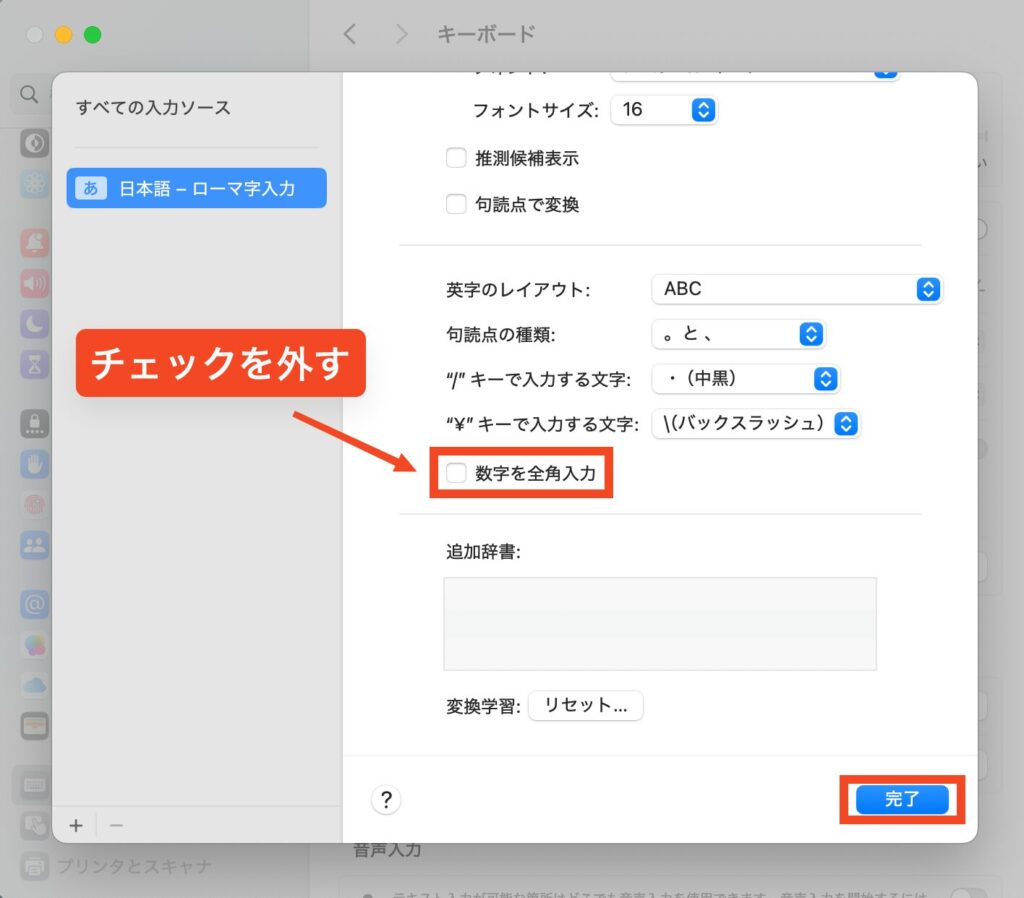Toggle the 句読点で変換 checkbox
Screen dimensions: 1024x898
[x=456, y=204]
